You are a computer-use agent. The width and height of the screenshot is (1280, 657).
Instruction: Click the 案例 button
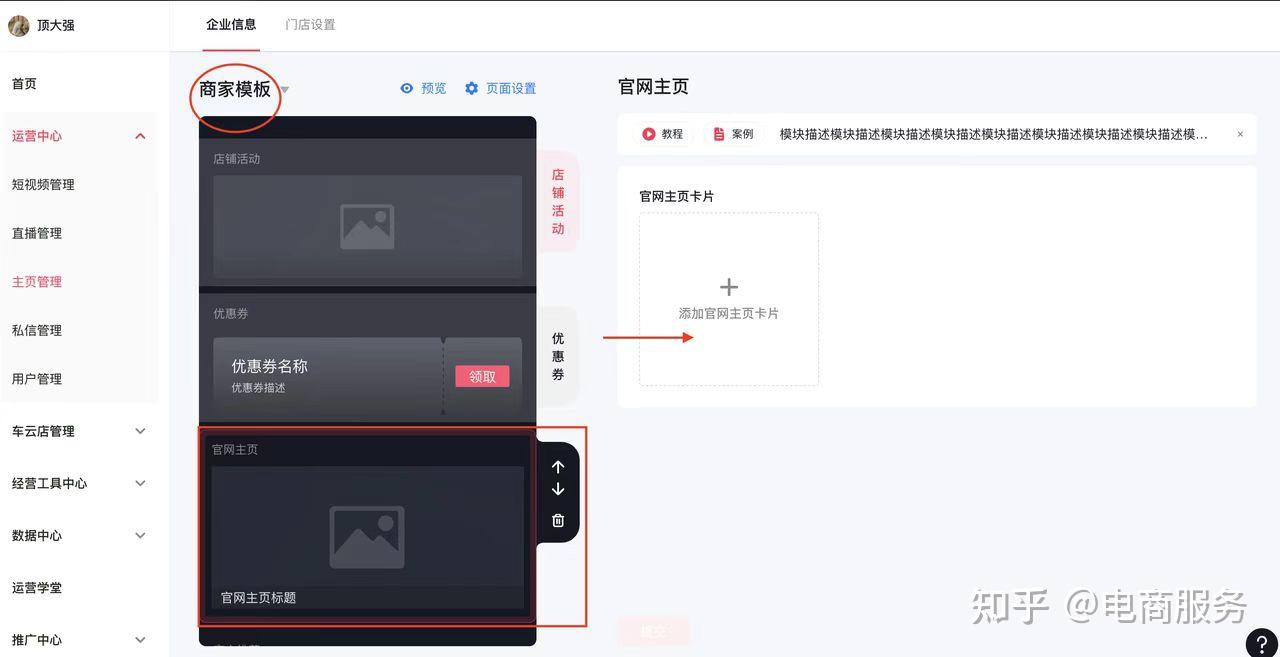[x=733, y=133]
